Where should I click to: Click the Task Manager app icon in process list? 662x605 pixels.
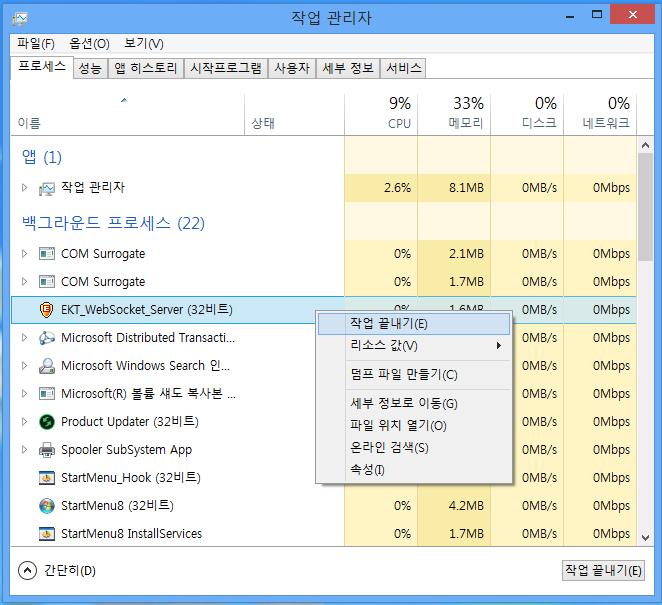point(47,188)
